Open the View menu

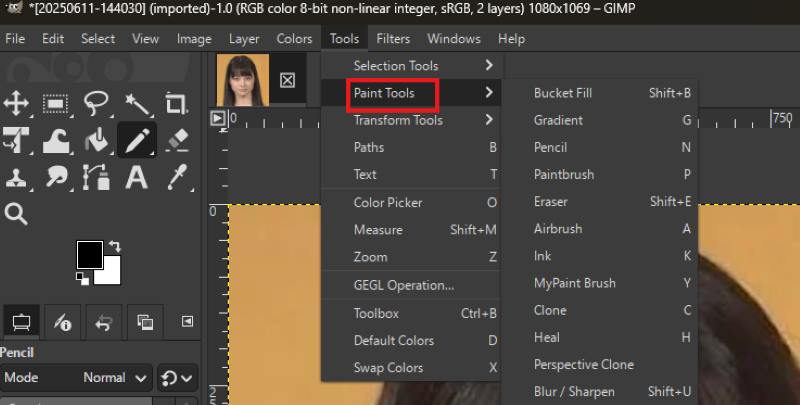click(145, 39)
